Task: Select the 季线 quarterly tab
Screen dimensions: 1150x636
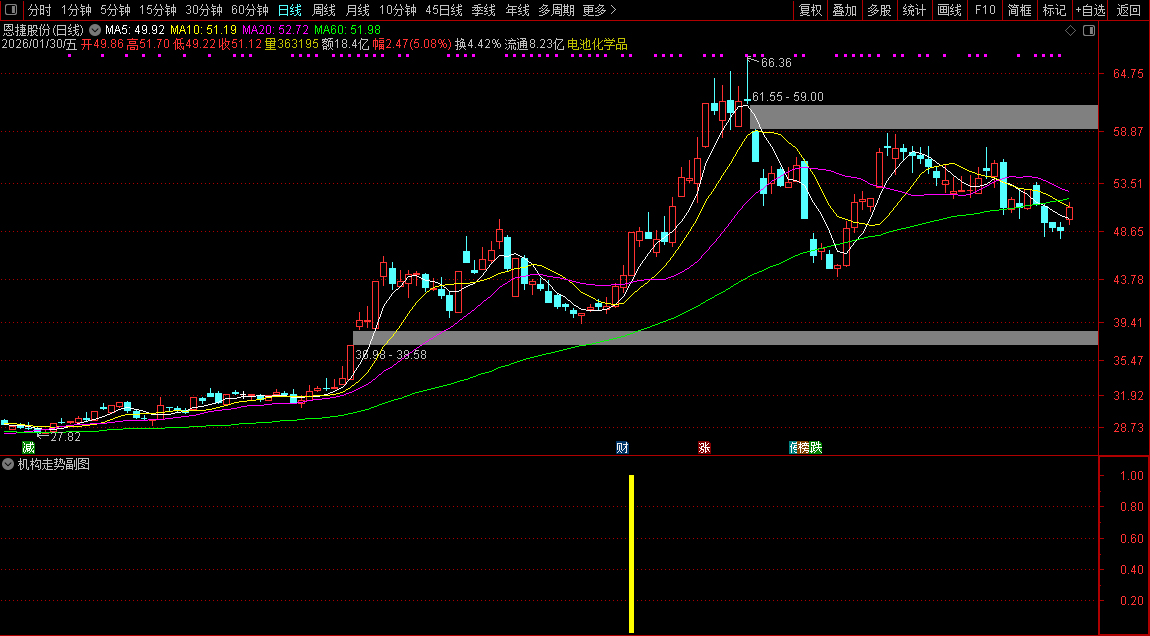Action: (483, 10)
